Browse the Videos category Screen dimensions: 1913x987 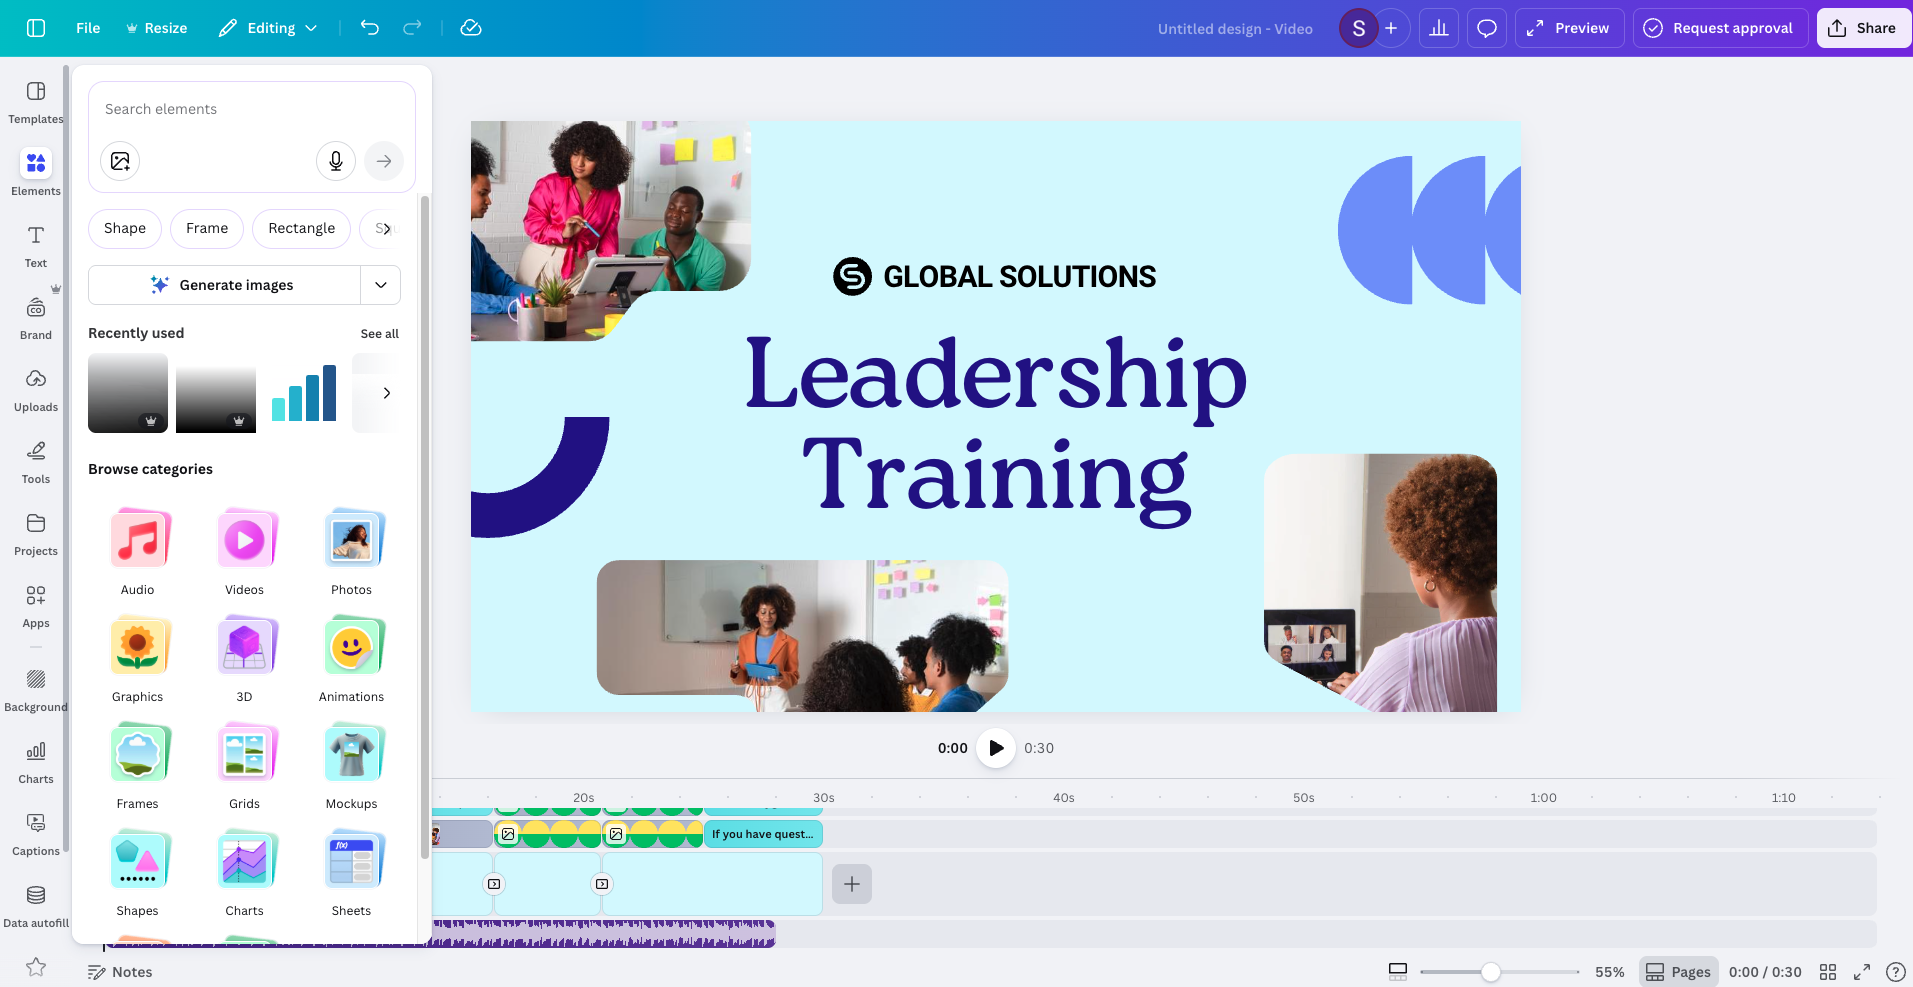coord(245,553)
